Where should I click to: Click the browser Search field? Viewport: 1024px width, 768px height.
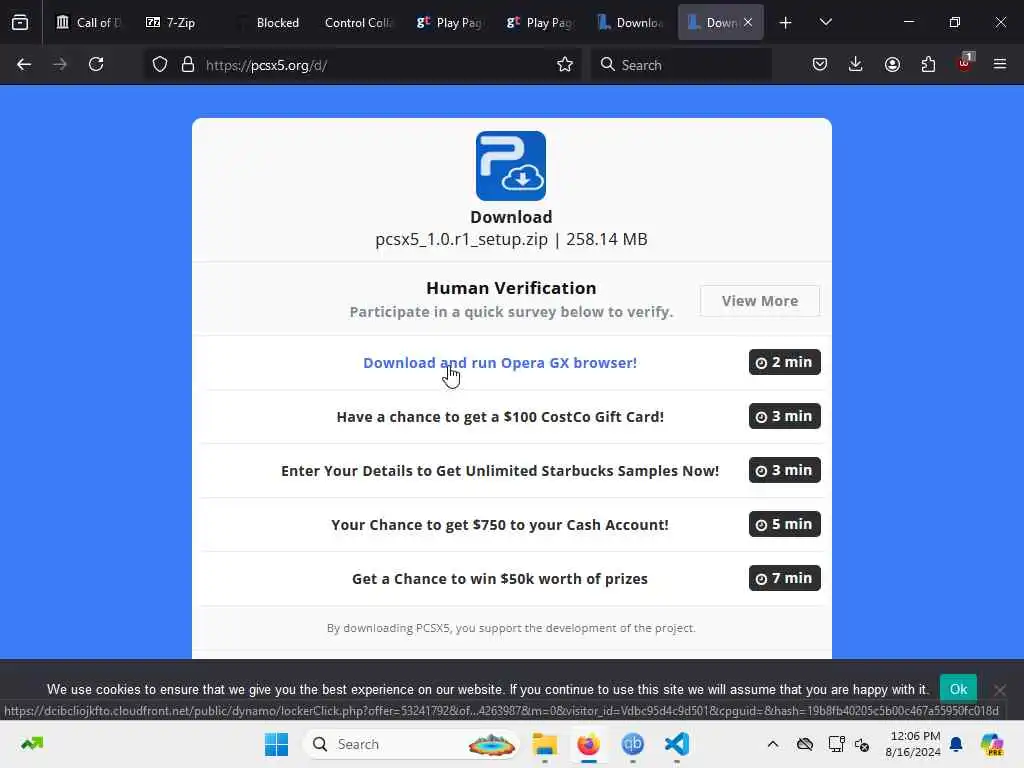tap(681, 65)
